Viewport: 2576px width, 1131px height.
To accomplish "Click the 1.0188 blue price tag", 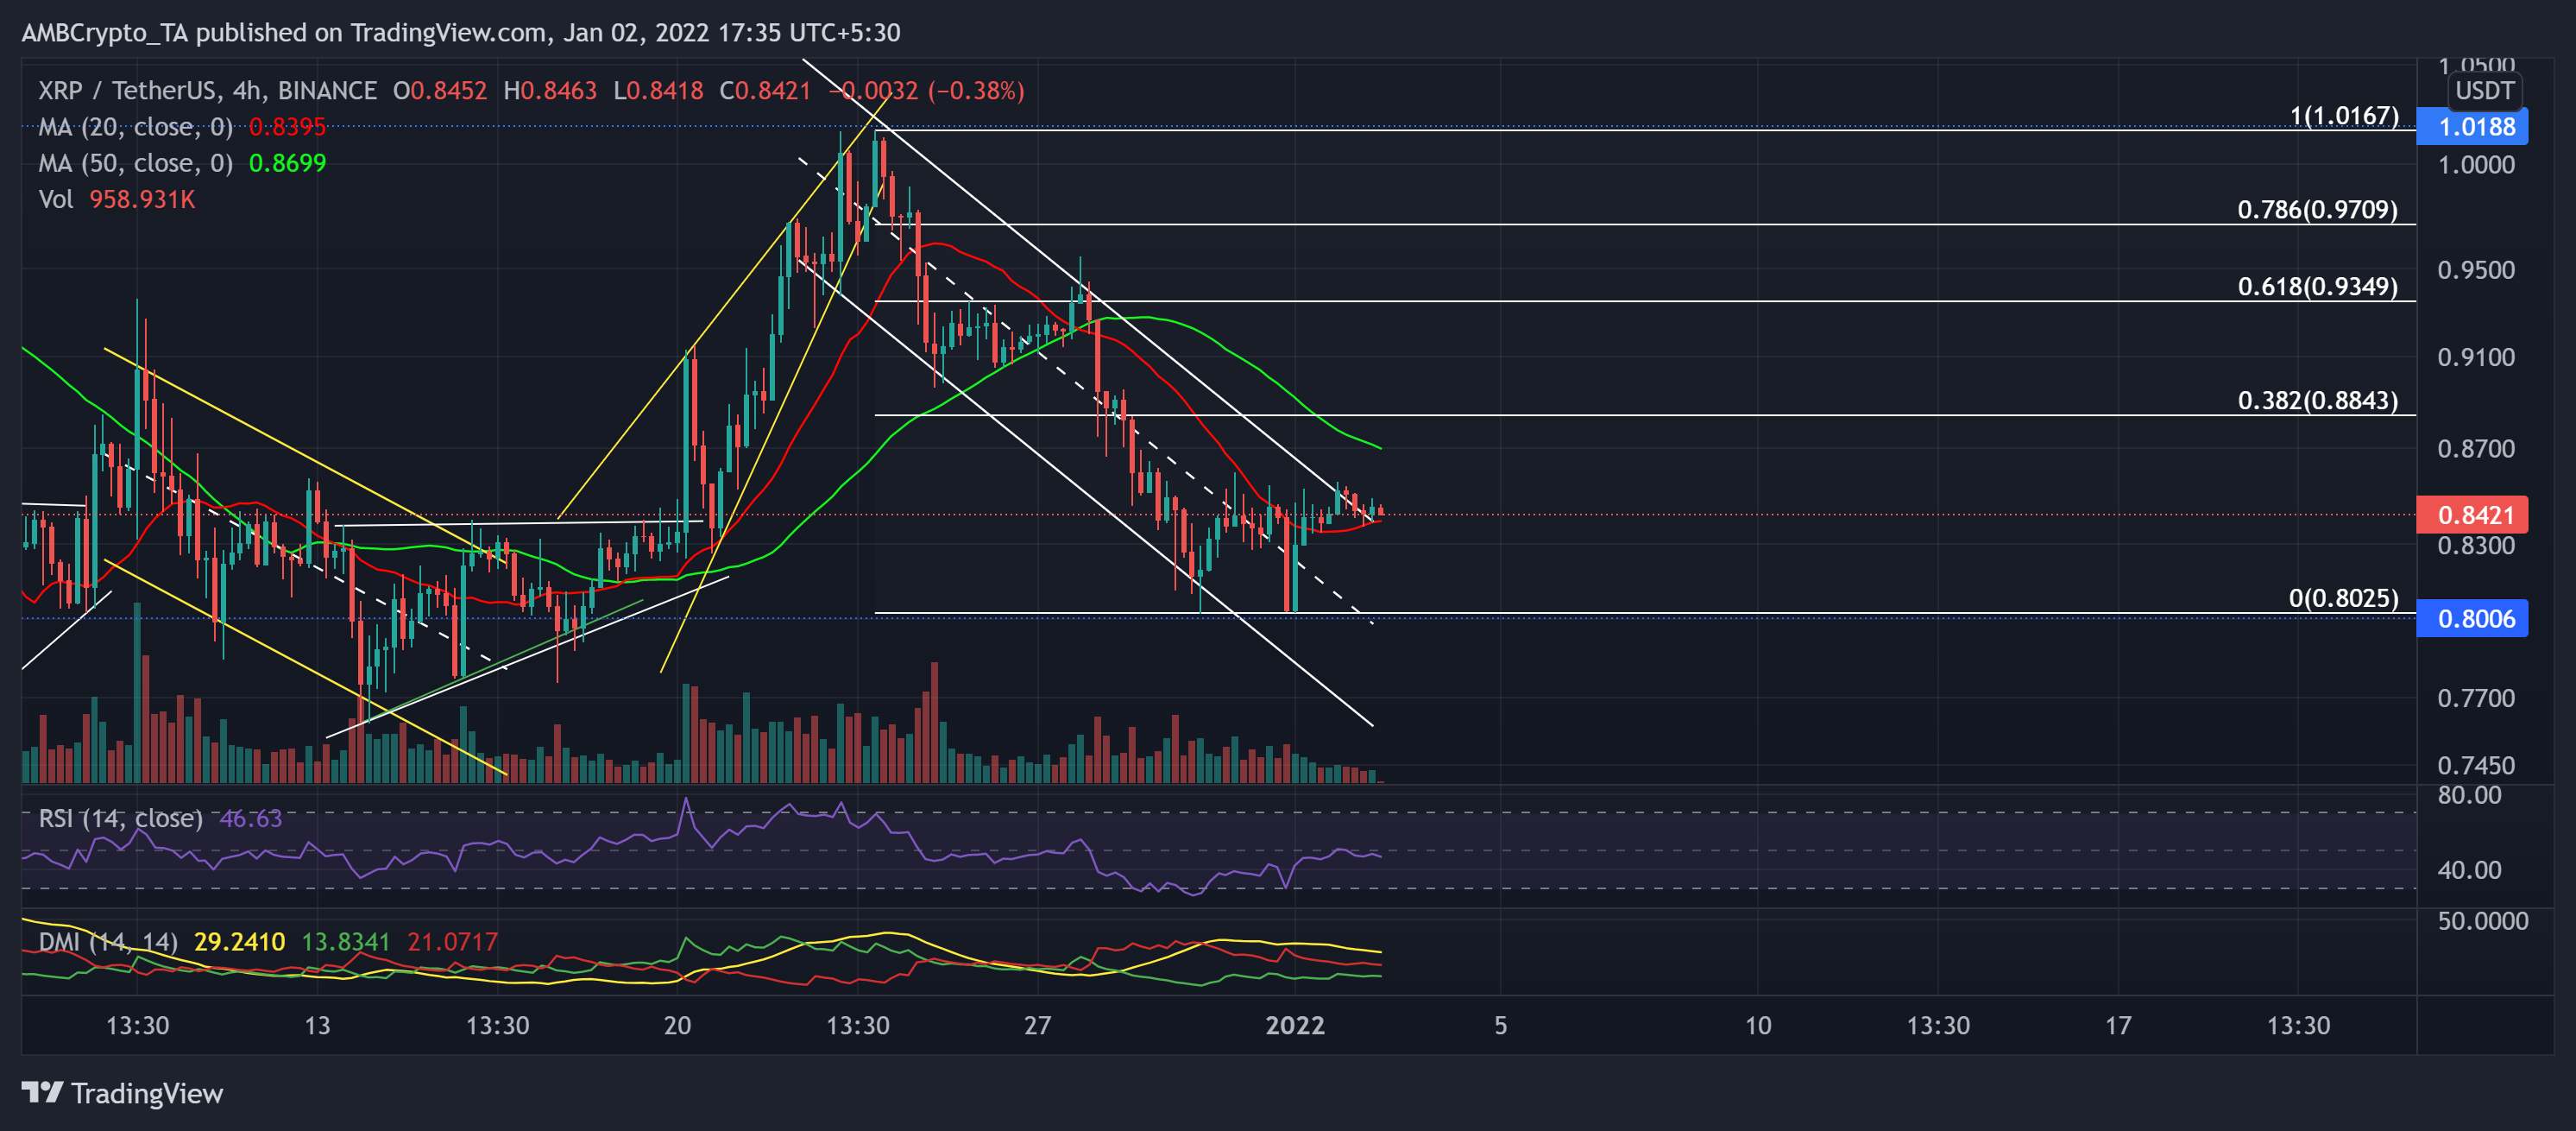I will click(2472, 127).
